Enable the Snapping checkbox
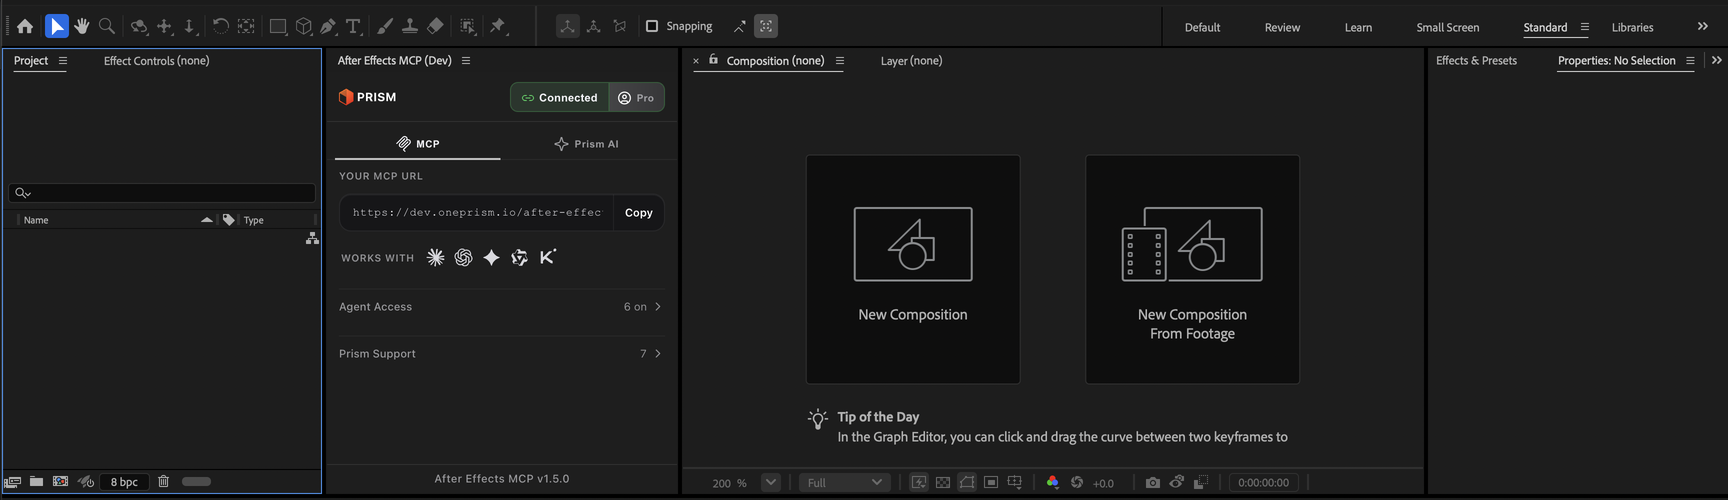This screenshot has height=500, width=1728. click(652, 26)
